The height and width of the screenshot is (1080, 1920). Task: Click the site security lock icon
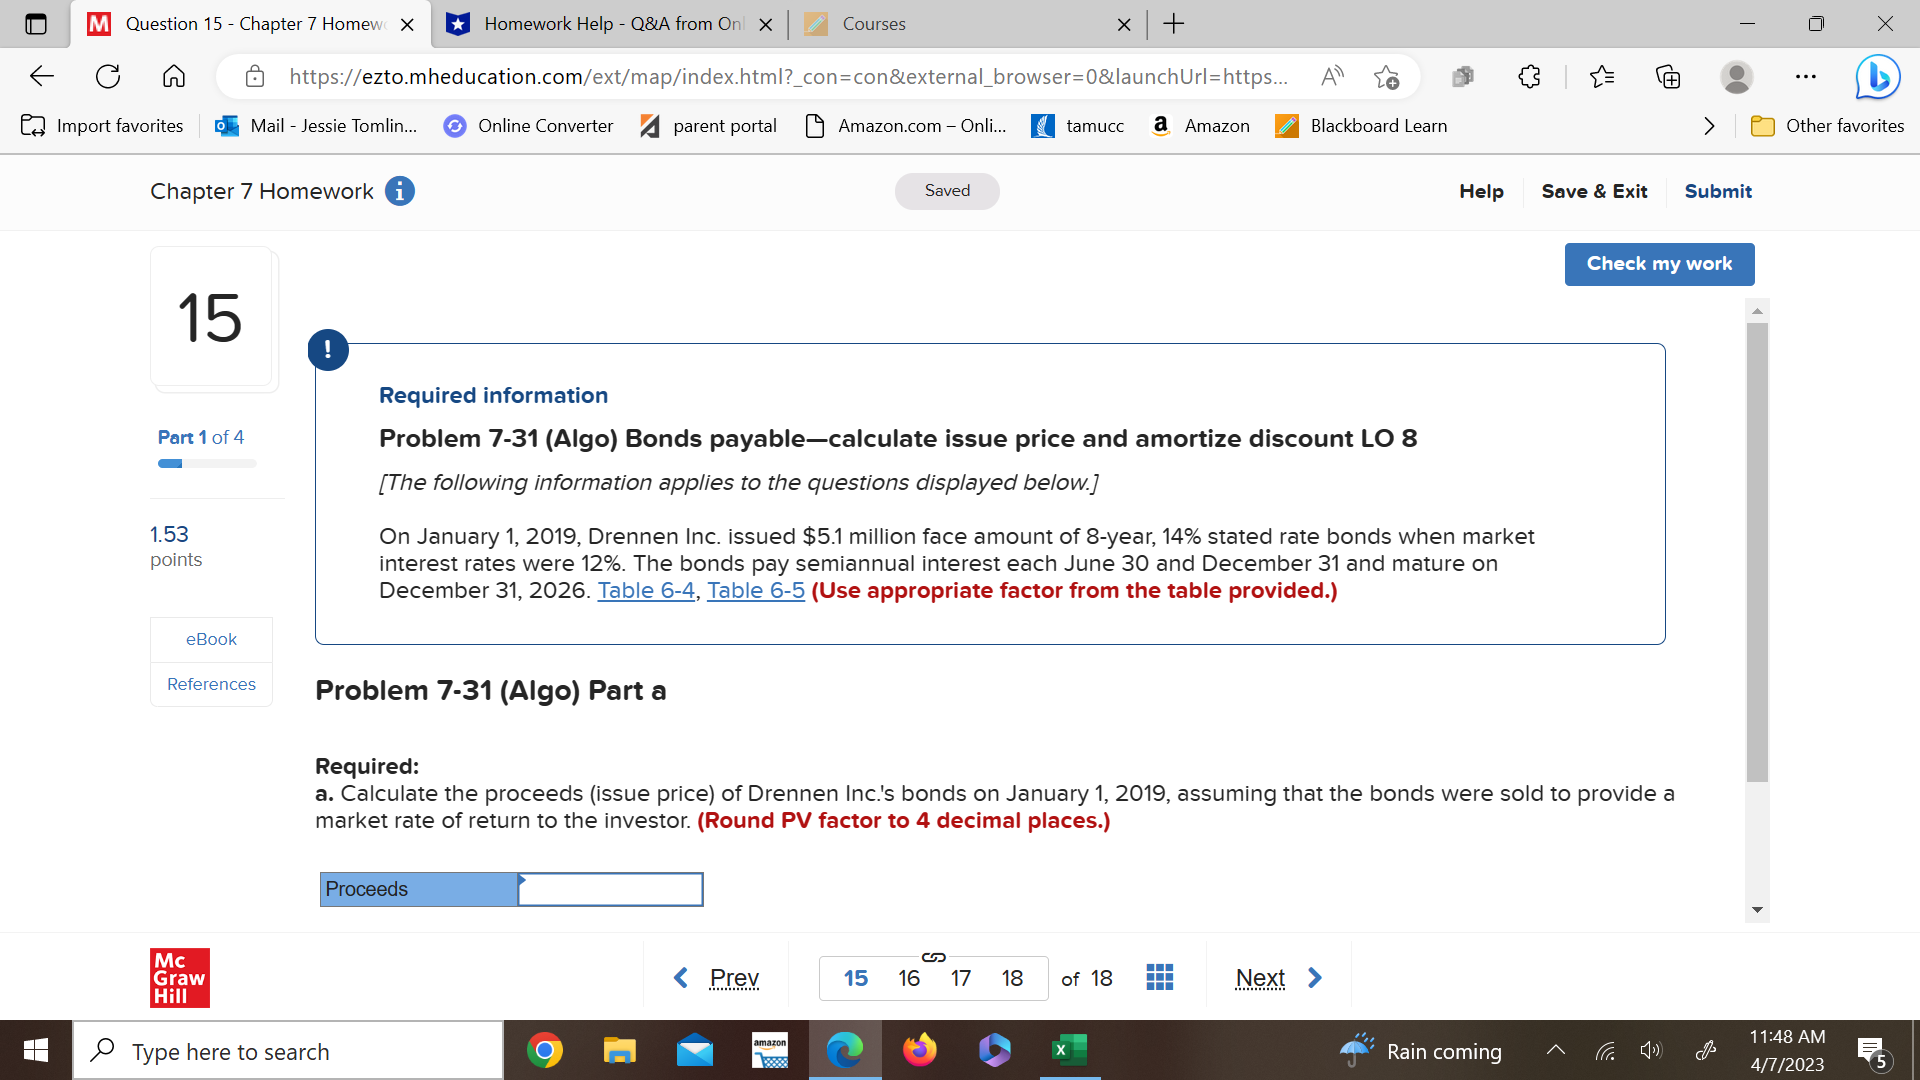pos(255,76)
